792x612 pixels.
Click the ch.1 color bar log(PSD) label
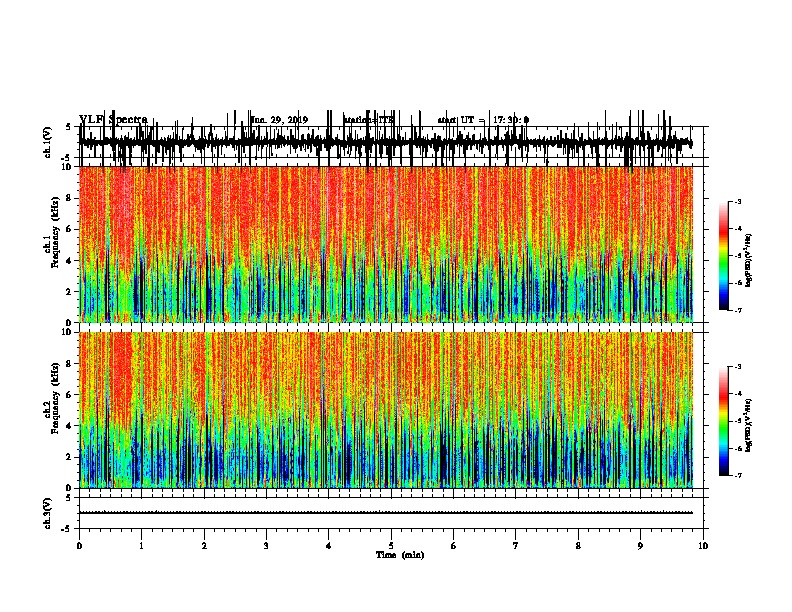point(749,260)
